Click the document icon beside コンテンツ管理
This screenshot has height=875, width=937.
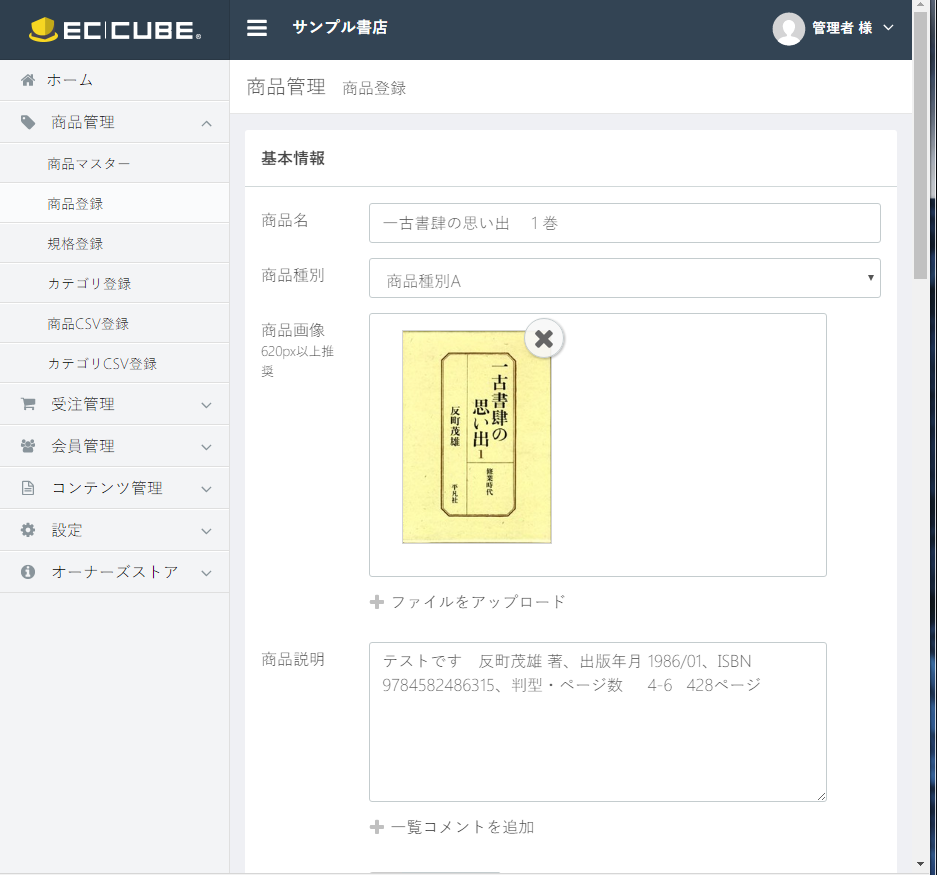pyautogui.click(x=27, y=488)
